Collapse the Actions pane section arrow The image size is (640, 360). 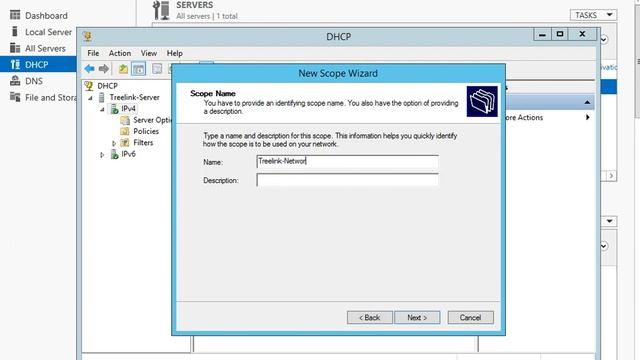point(587,102)
